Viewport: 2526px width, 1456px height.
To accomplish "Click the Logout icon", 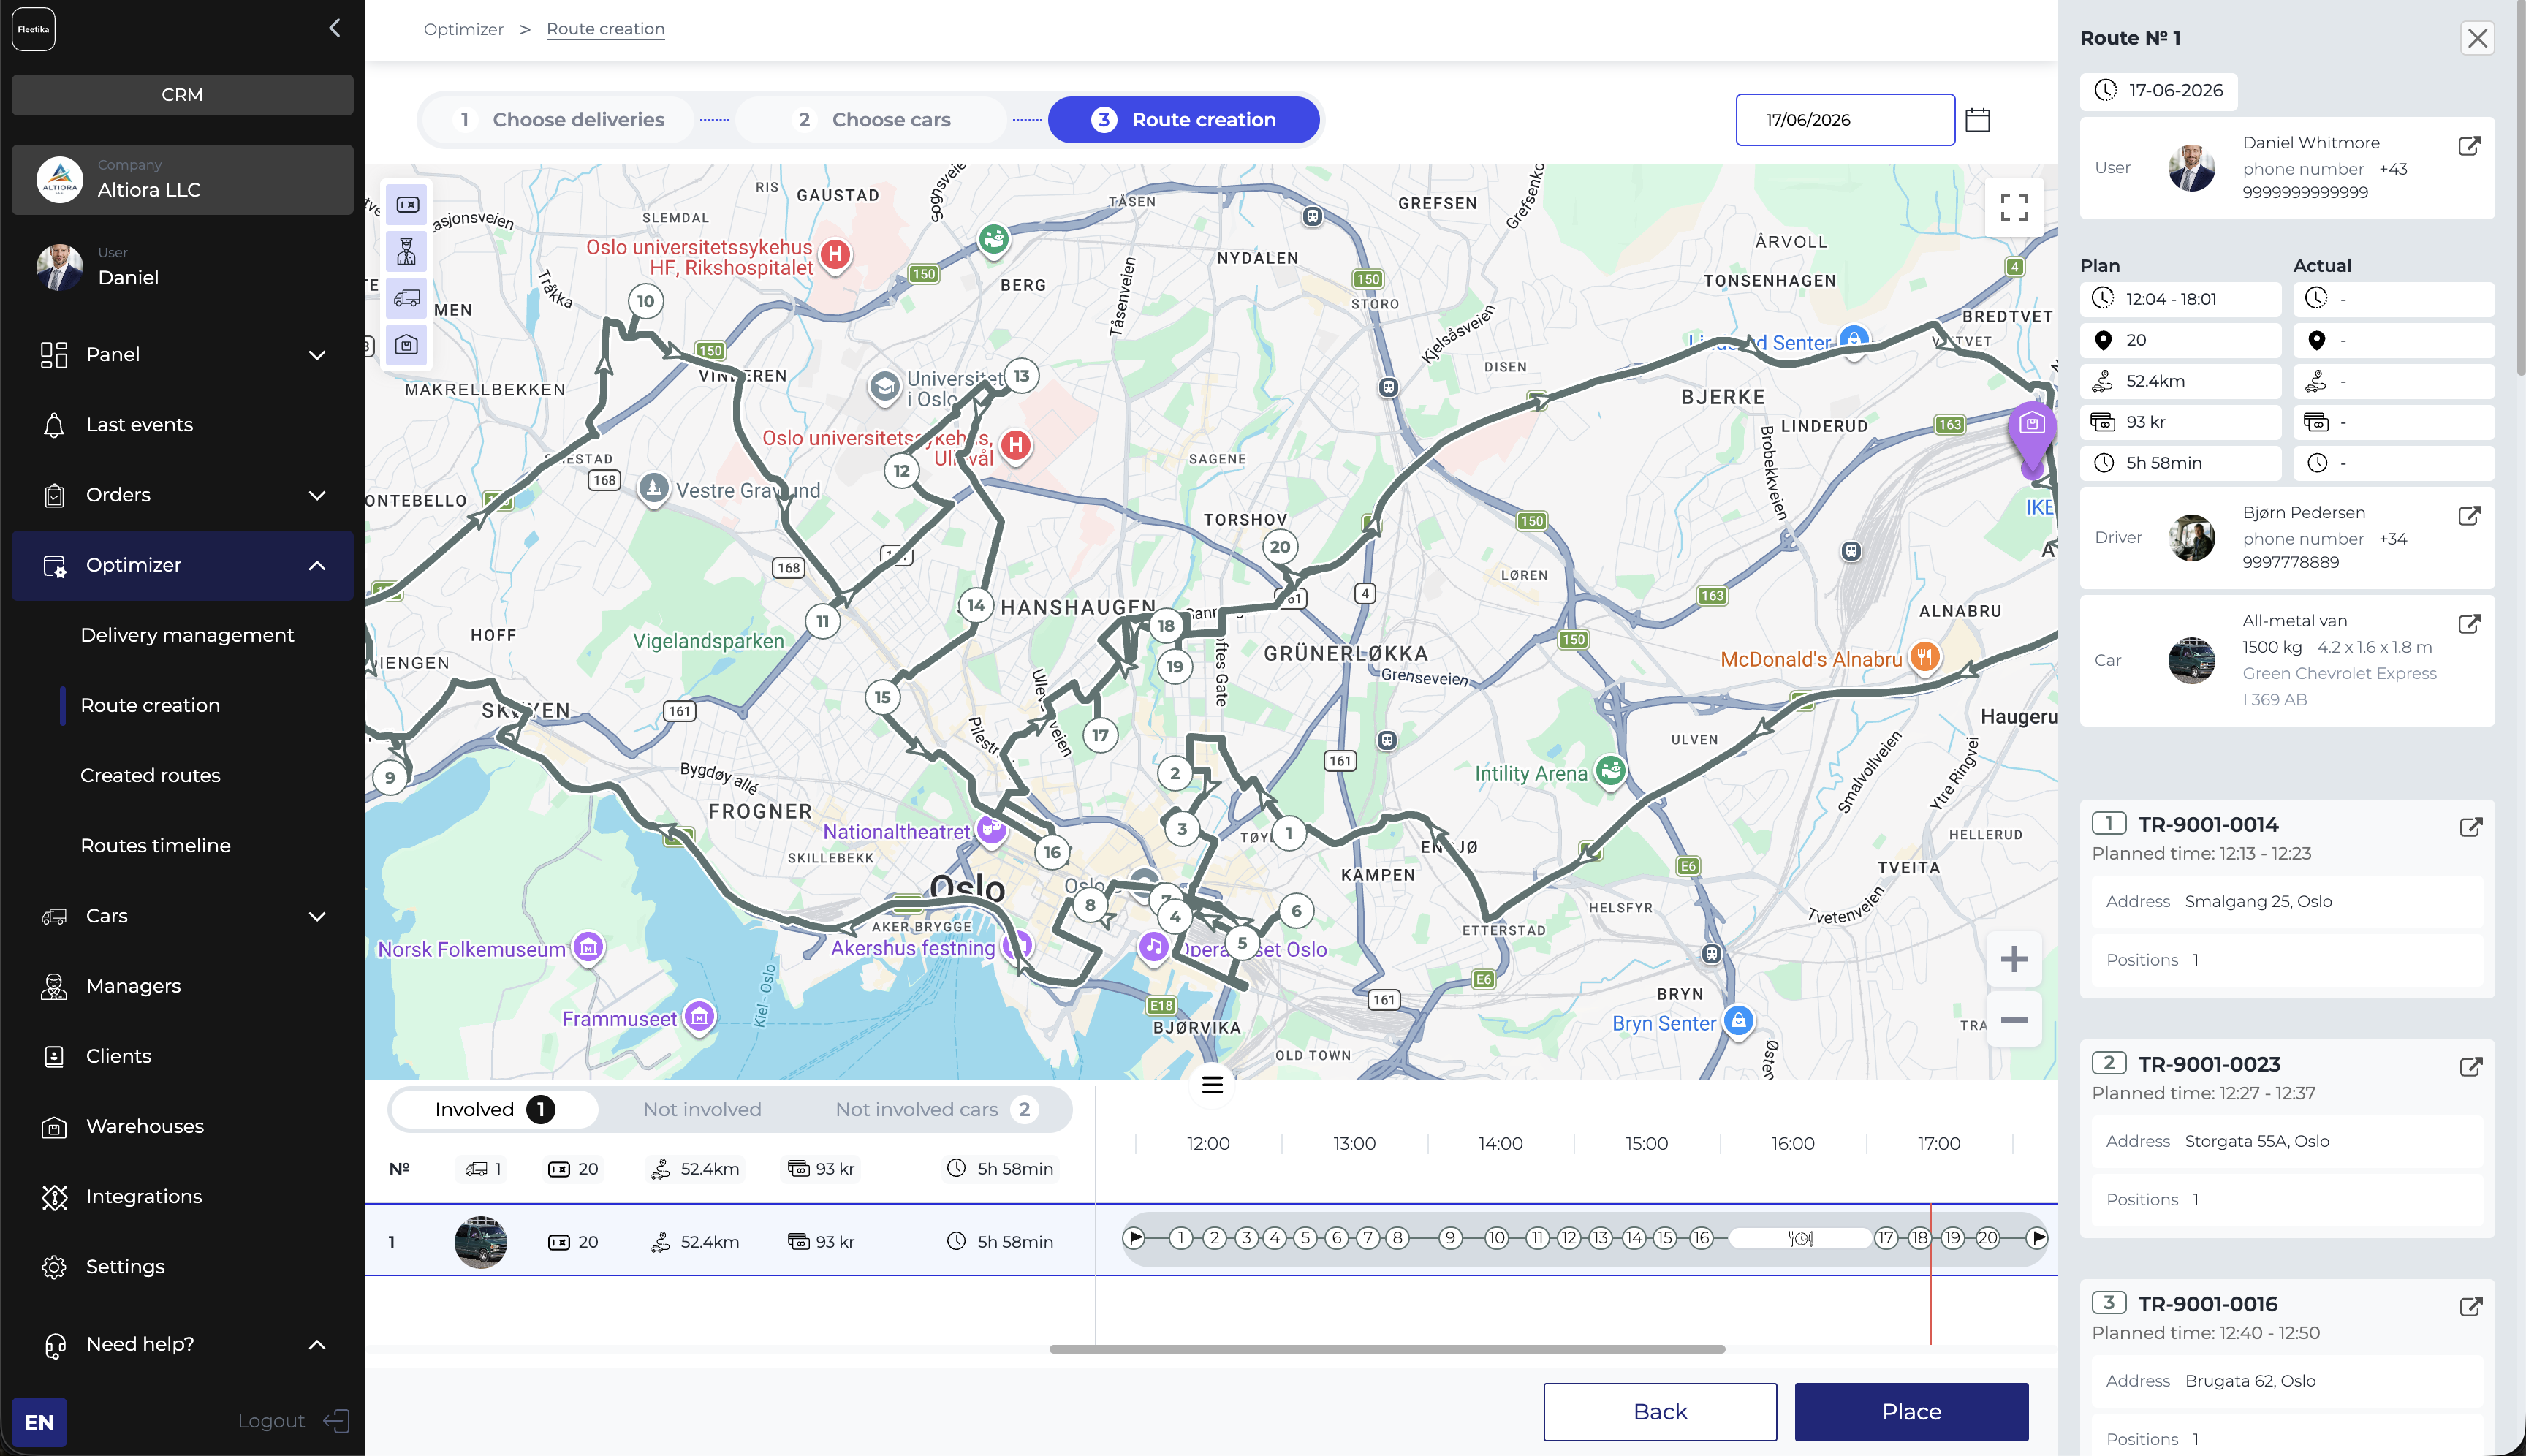I will tap(336, 1421).
